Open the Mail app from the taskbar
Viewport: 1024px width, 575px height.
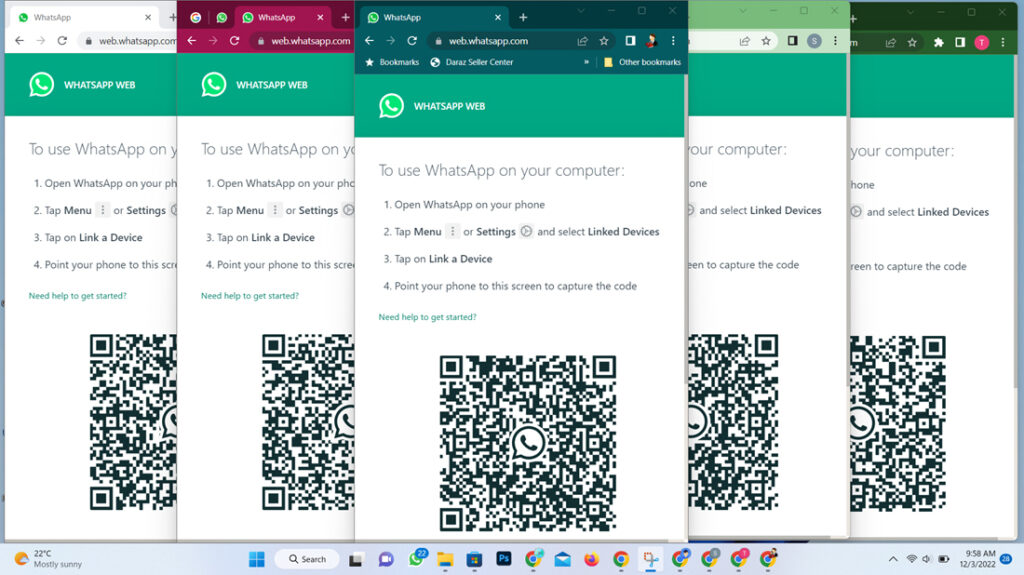coord(562,559)
